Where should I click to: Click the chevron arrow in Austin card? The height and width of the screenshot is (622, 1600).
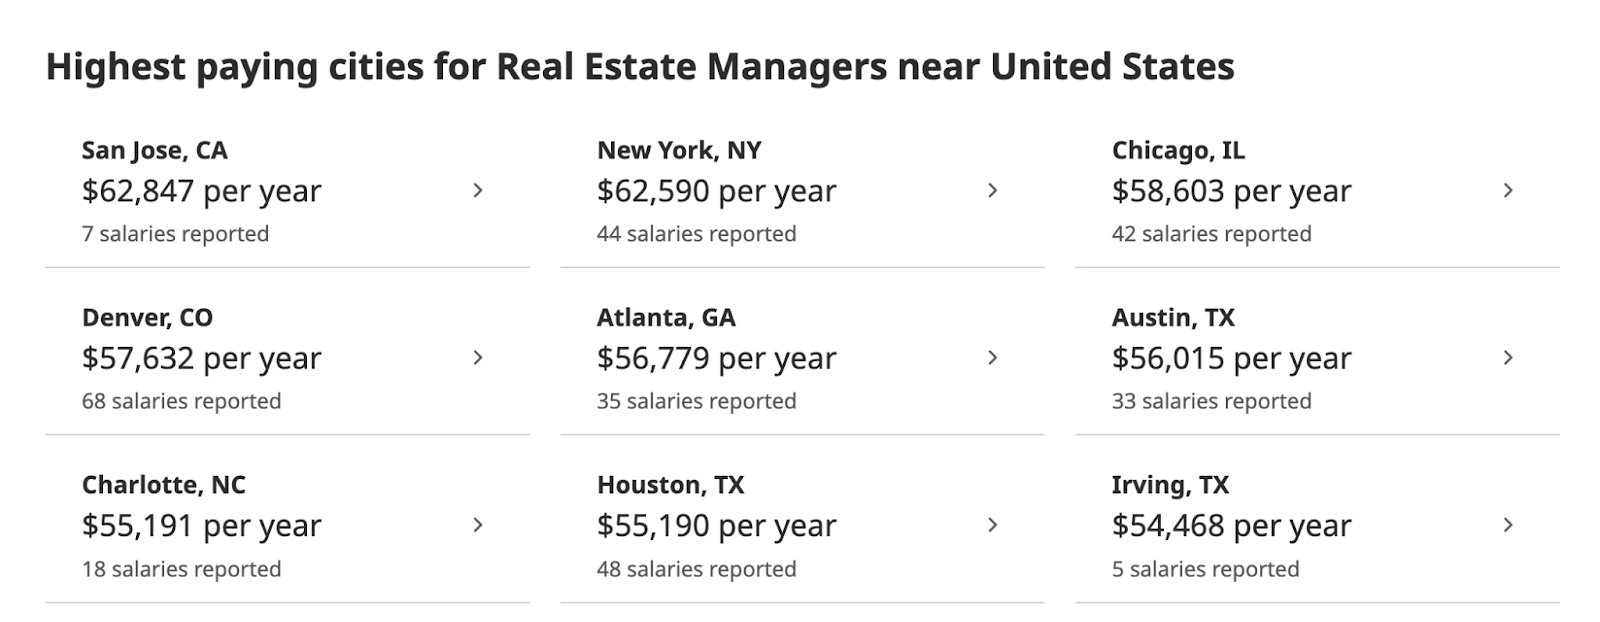(x=1508, y=357)
